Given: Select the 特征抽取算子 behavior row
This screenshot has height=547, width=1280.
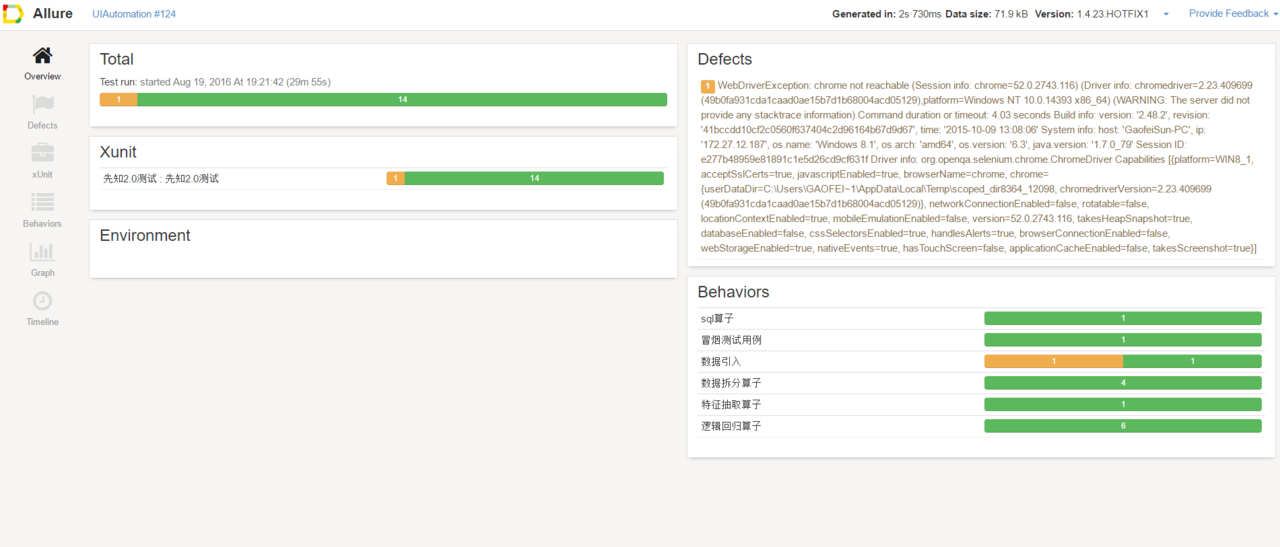Looking at the screenshot, I should pyautogui.click(x=981, y=404).
